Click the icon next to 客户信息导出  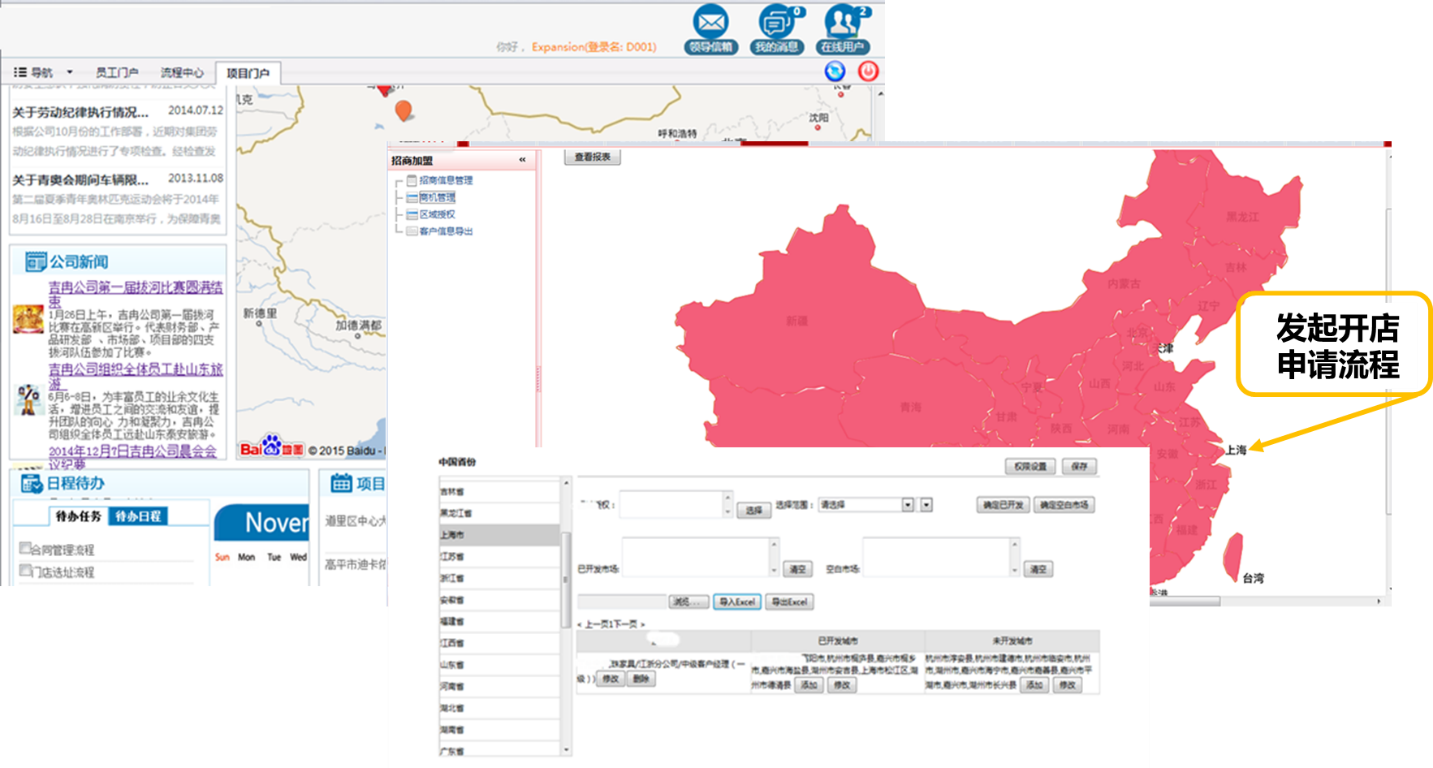click(x=412, y=231)
